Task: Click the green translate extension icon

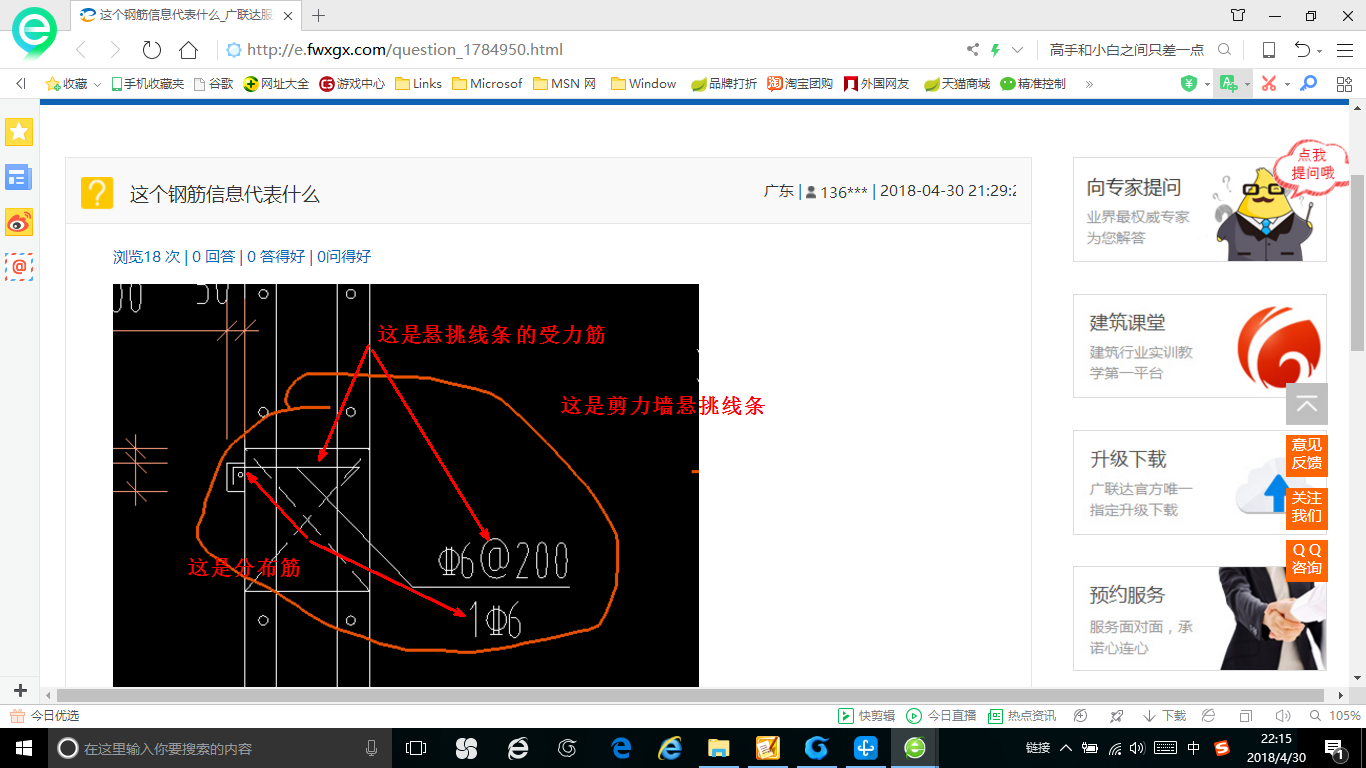Action: pyautogui.click(x=1228, y=84)
